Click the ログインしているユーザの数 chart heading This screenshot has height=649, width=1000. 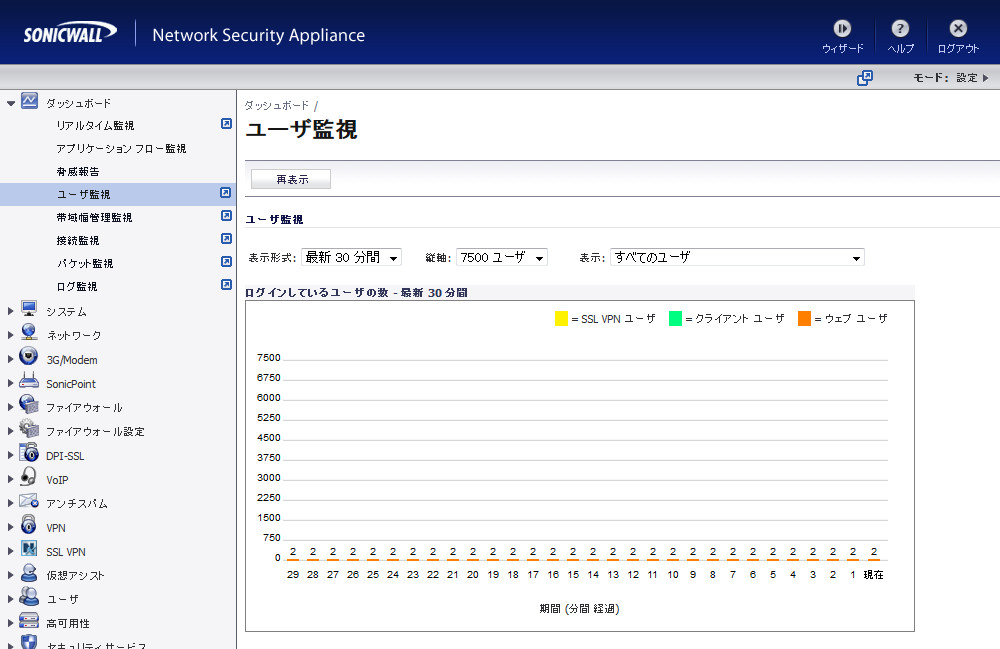[x=357, y=293]
